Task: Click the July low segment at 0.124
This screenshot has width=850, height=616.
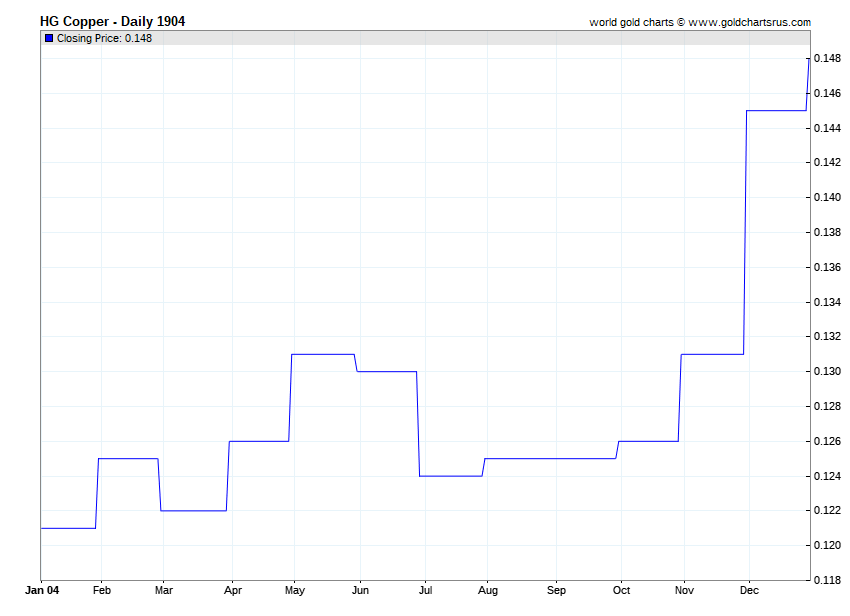Action: tap(450, 476)
